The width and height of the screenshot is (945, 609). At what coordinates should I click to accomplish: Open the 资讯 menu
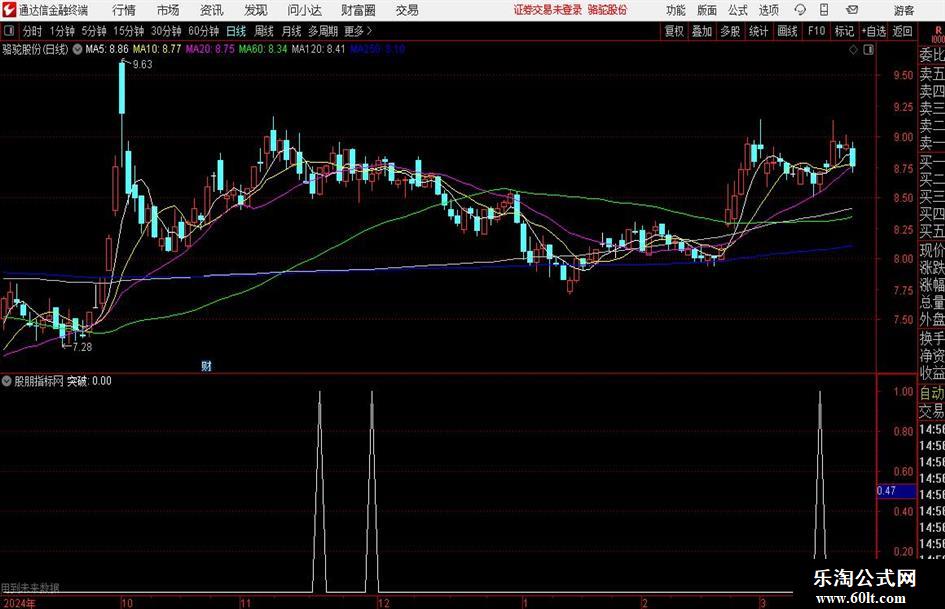(x=212, y=10)
